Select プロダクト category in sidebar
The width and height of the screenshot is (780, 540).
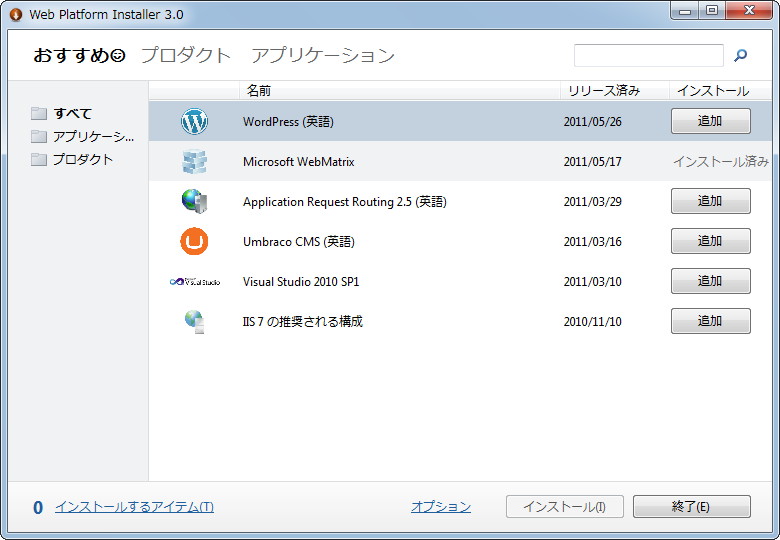tap(83, 159)
